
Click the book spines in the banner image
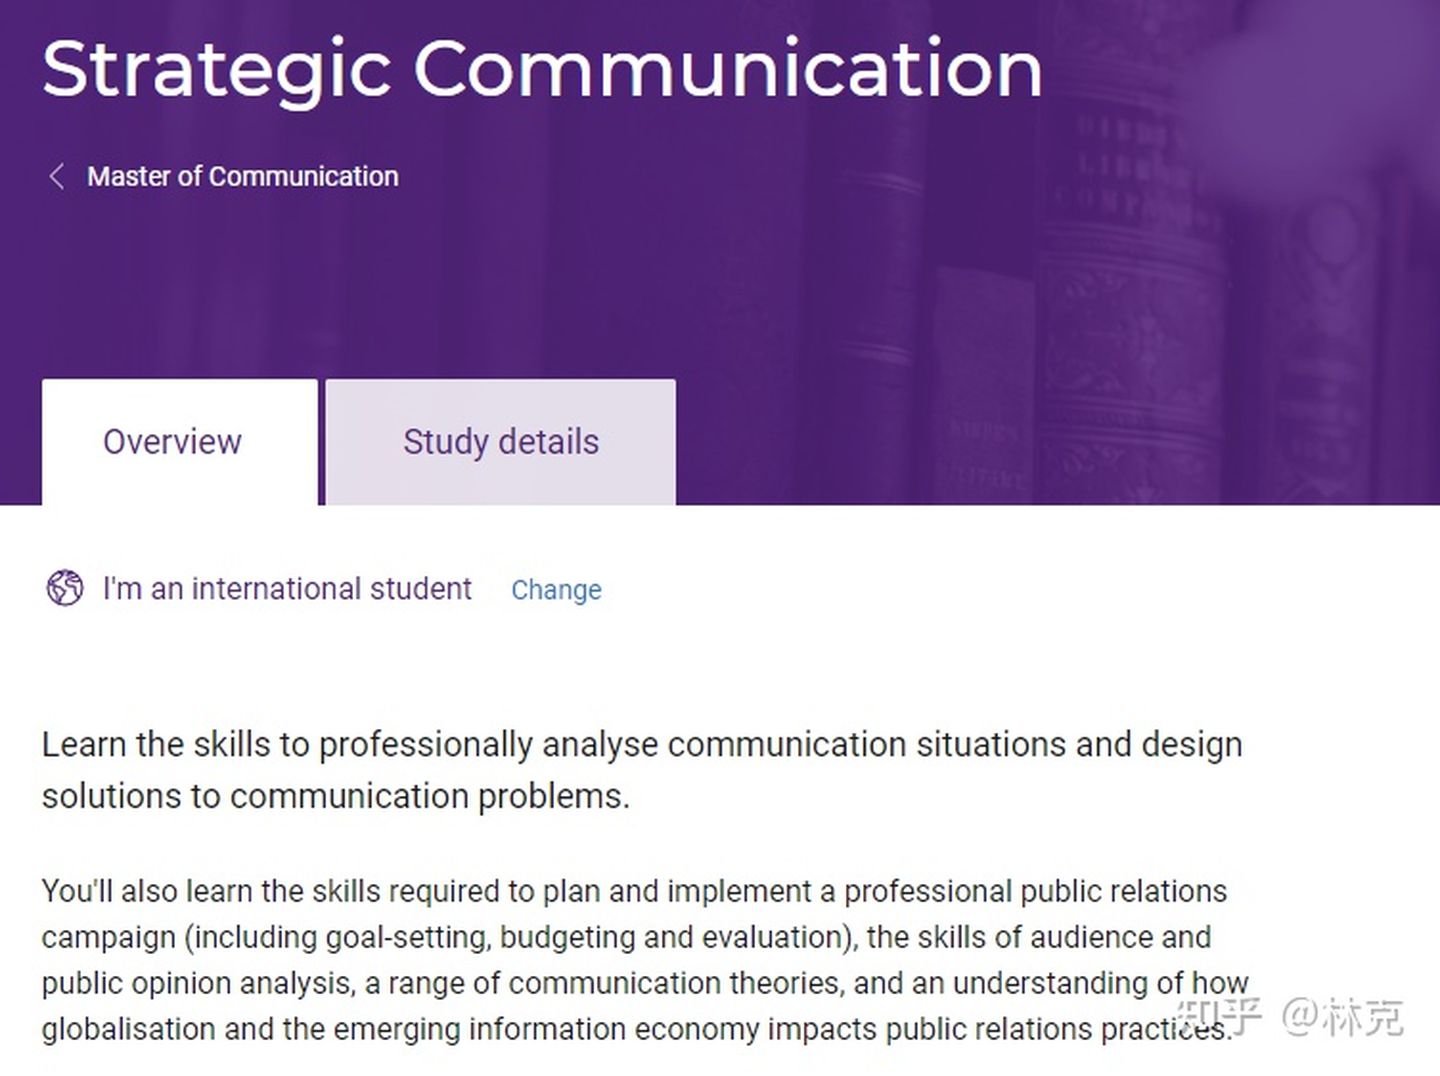point(1130,300)
